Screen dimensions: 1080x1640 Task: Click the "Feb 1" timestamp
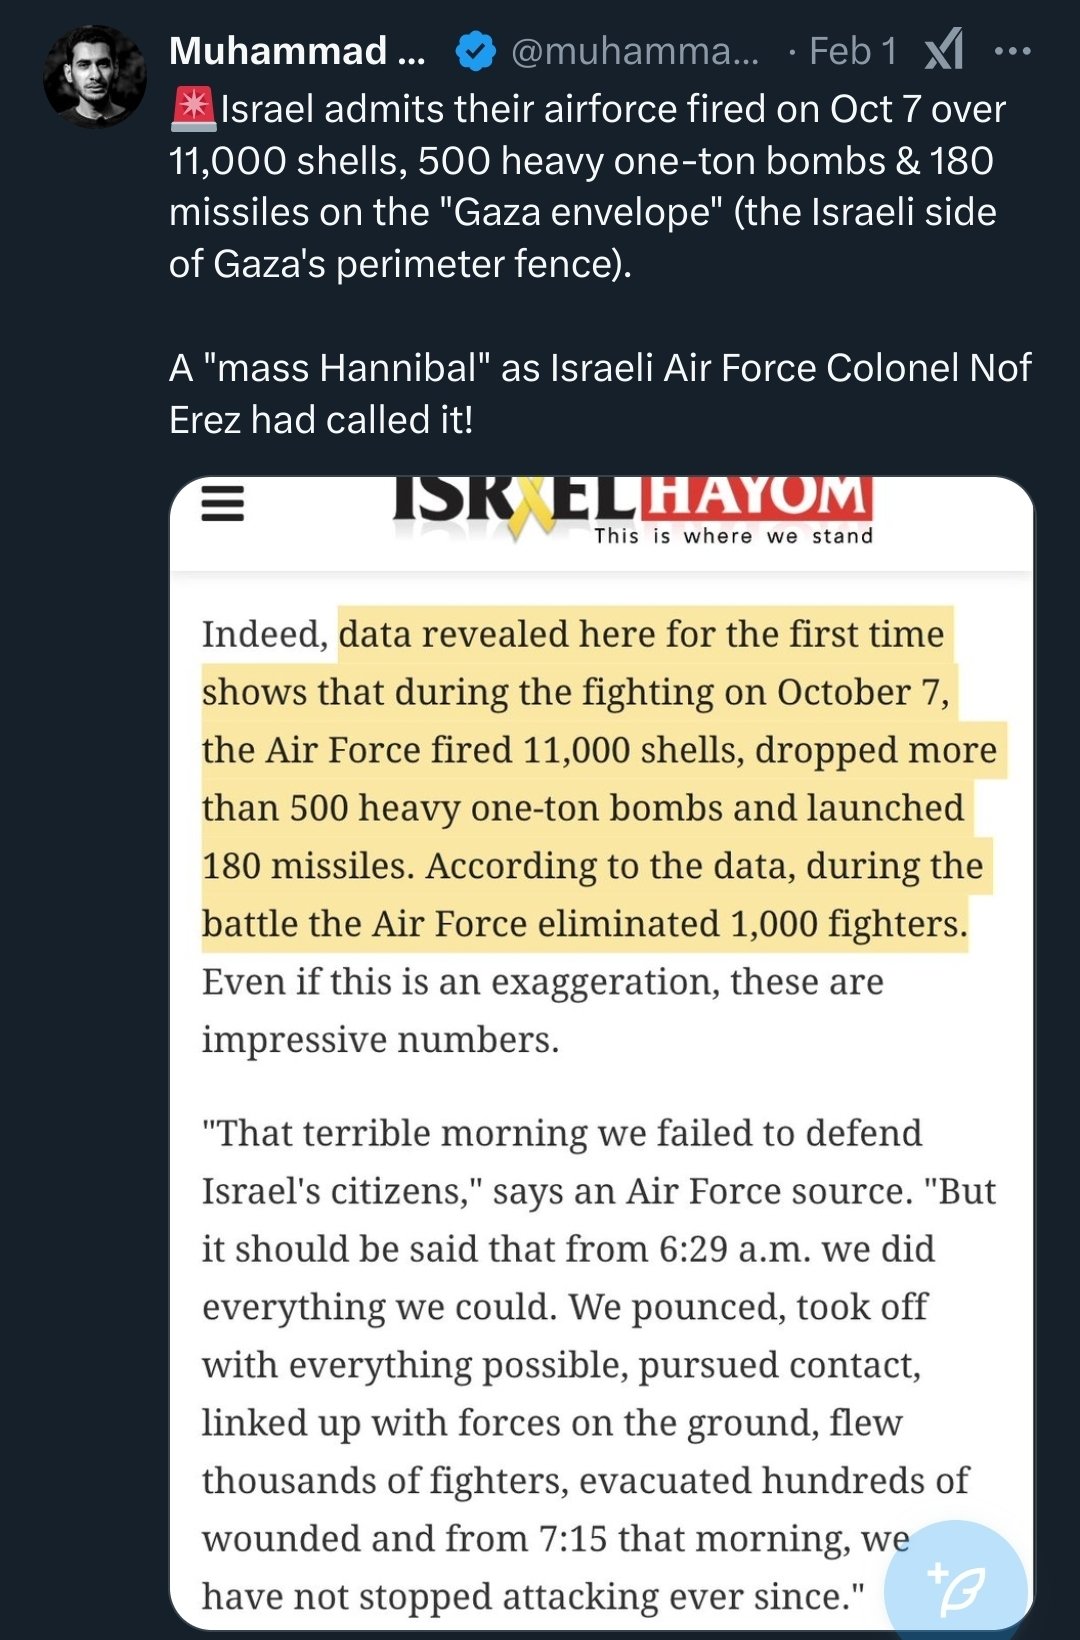coord(852,51)
